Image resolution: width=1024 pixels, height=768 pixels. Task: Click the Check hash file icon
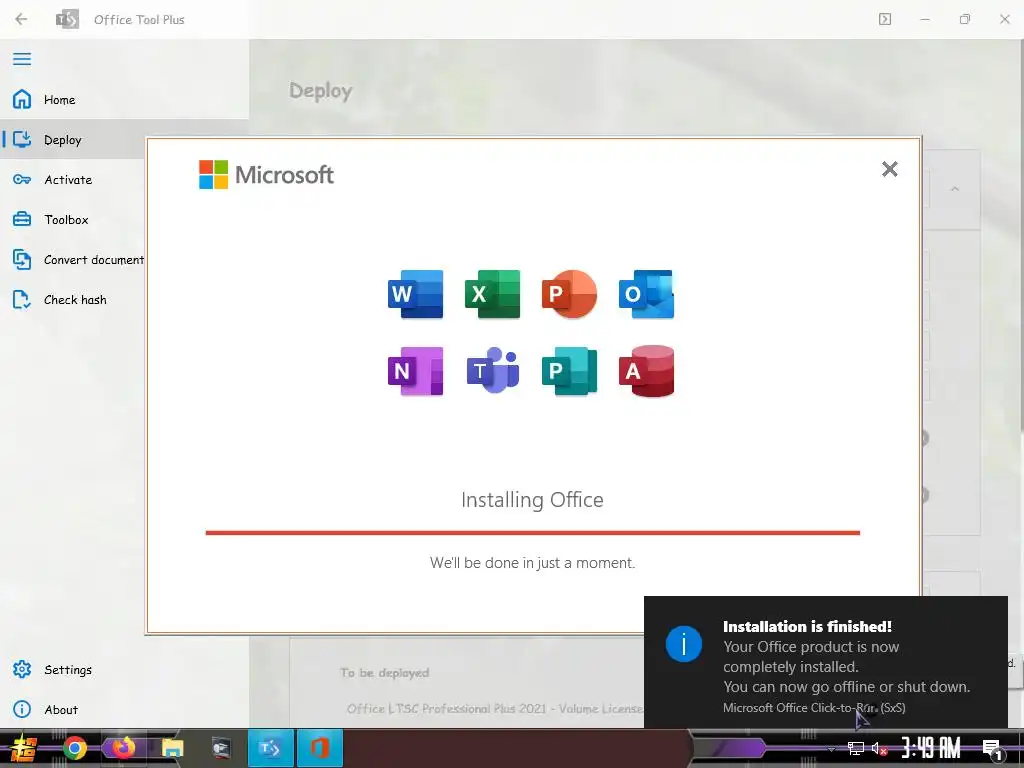22,299
